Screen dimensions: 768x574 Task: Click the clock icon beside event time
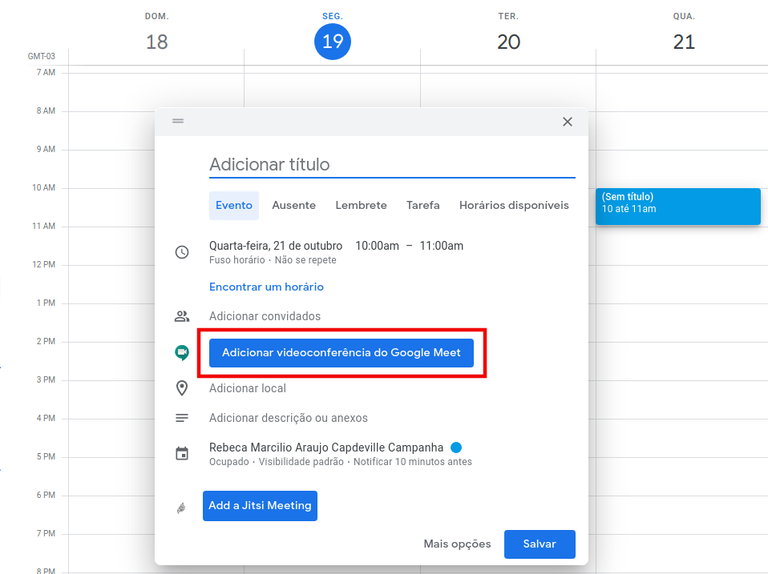tap(182, 252)
